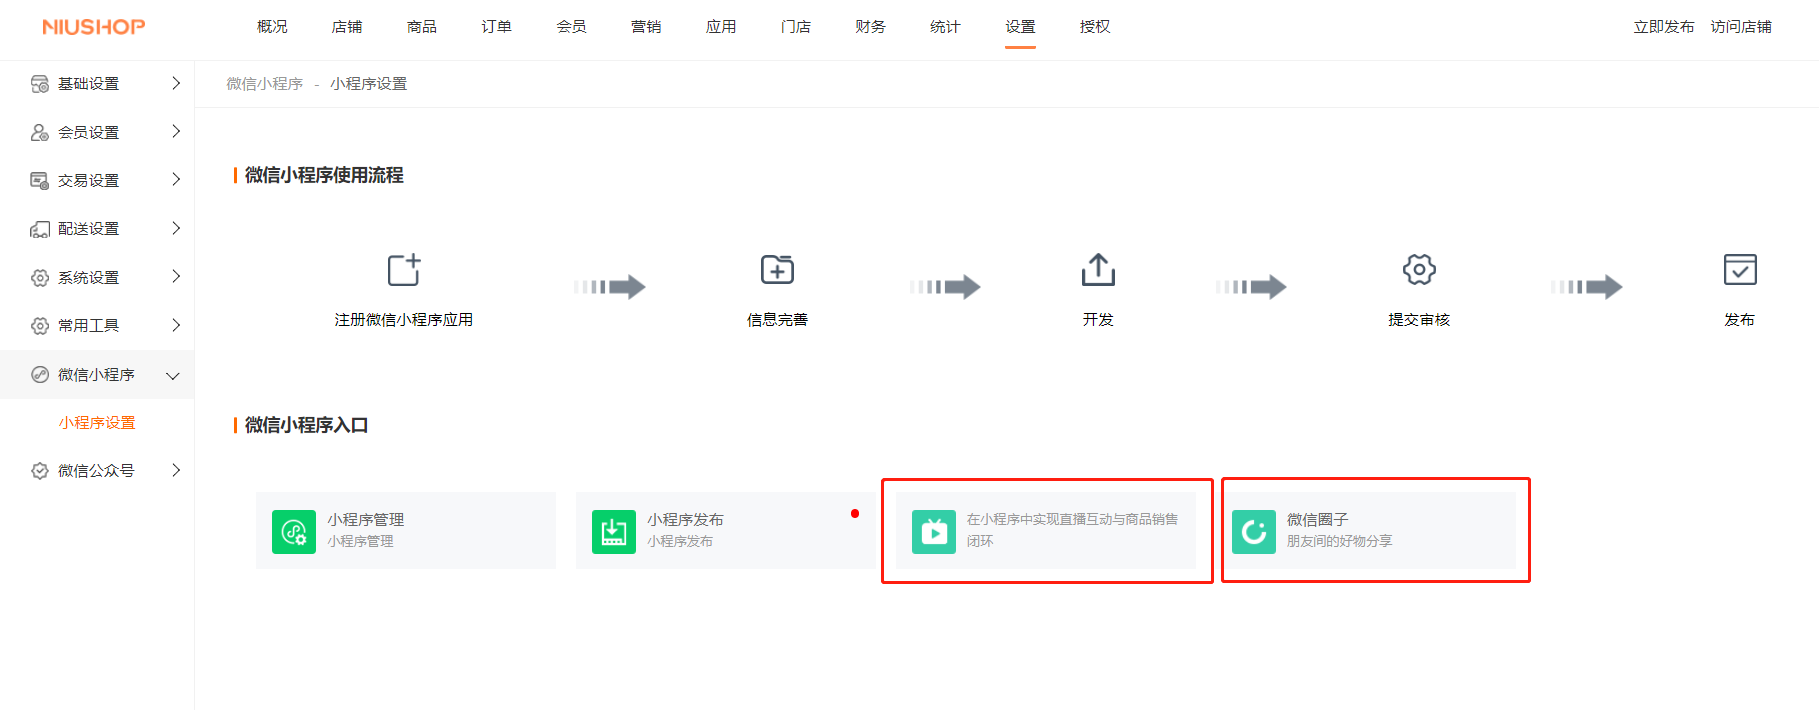
Task: Open the 统计 top menu
Action: 945,27
